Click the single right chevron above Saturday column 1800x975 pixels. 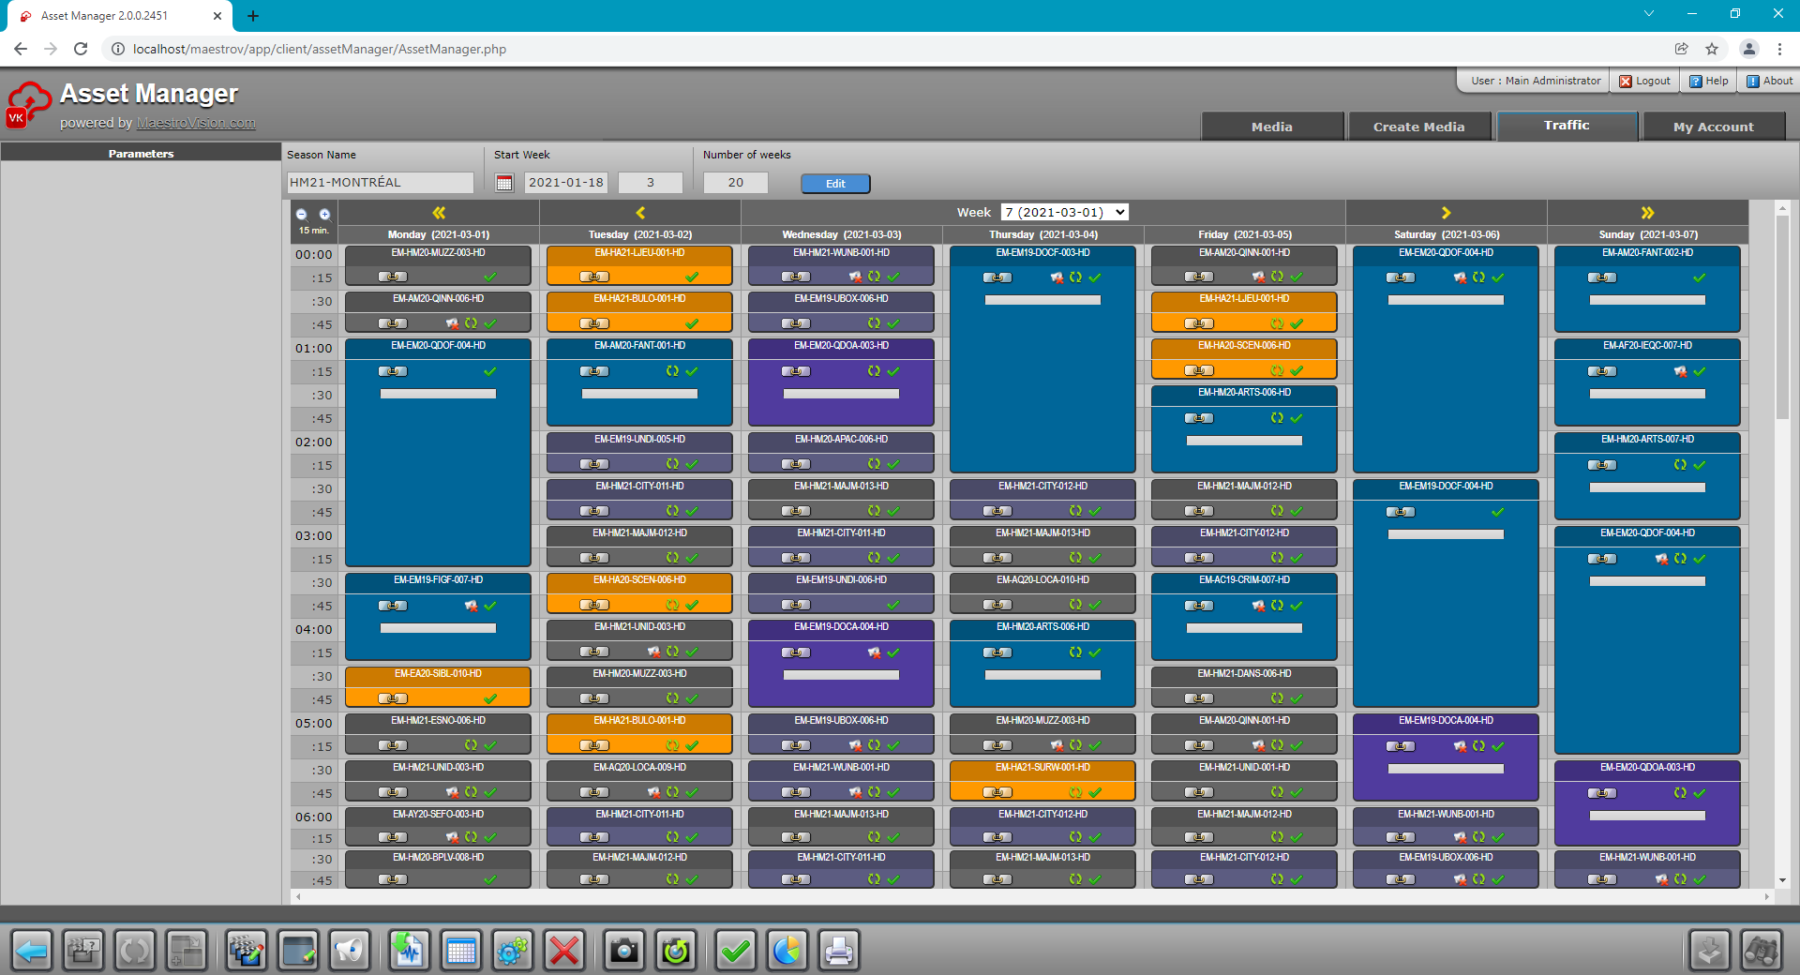coord(1445,211)
